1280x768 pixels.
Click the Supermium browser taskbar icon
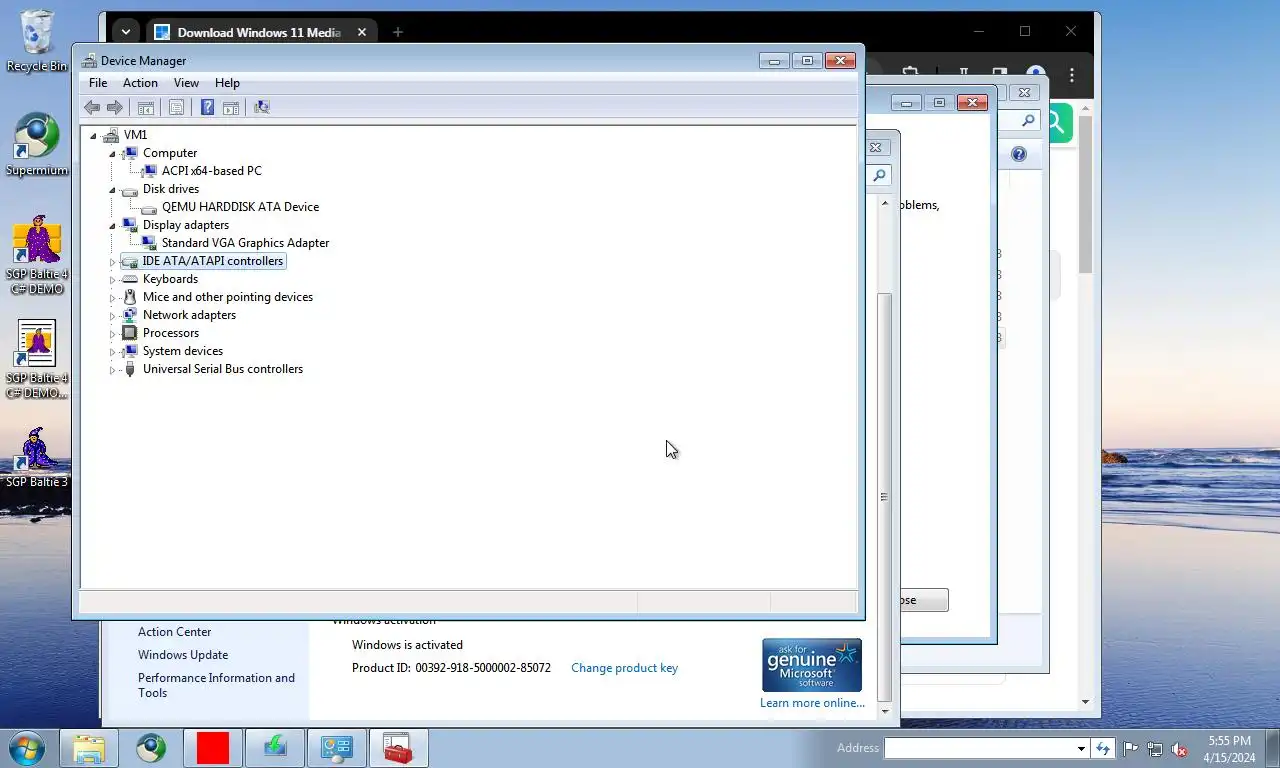(x=151, y=748)
